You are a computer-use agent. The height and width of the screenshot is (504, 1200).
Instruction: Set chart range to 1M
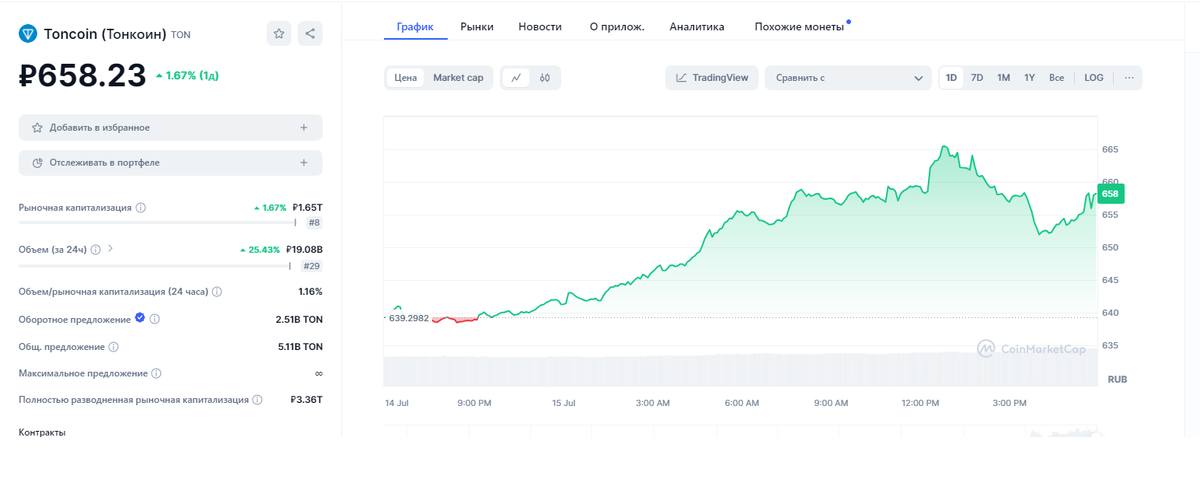click(x=1003, y=77)
